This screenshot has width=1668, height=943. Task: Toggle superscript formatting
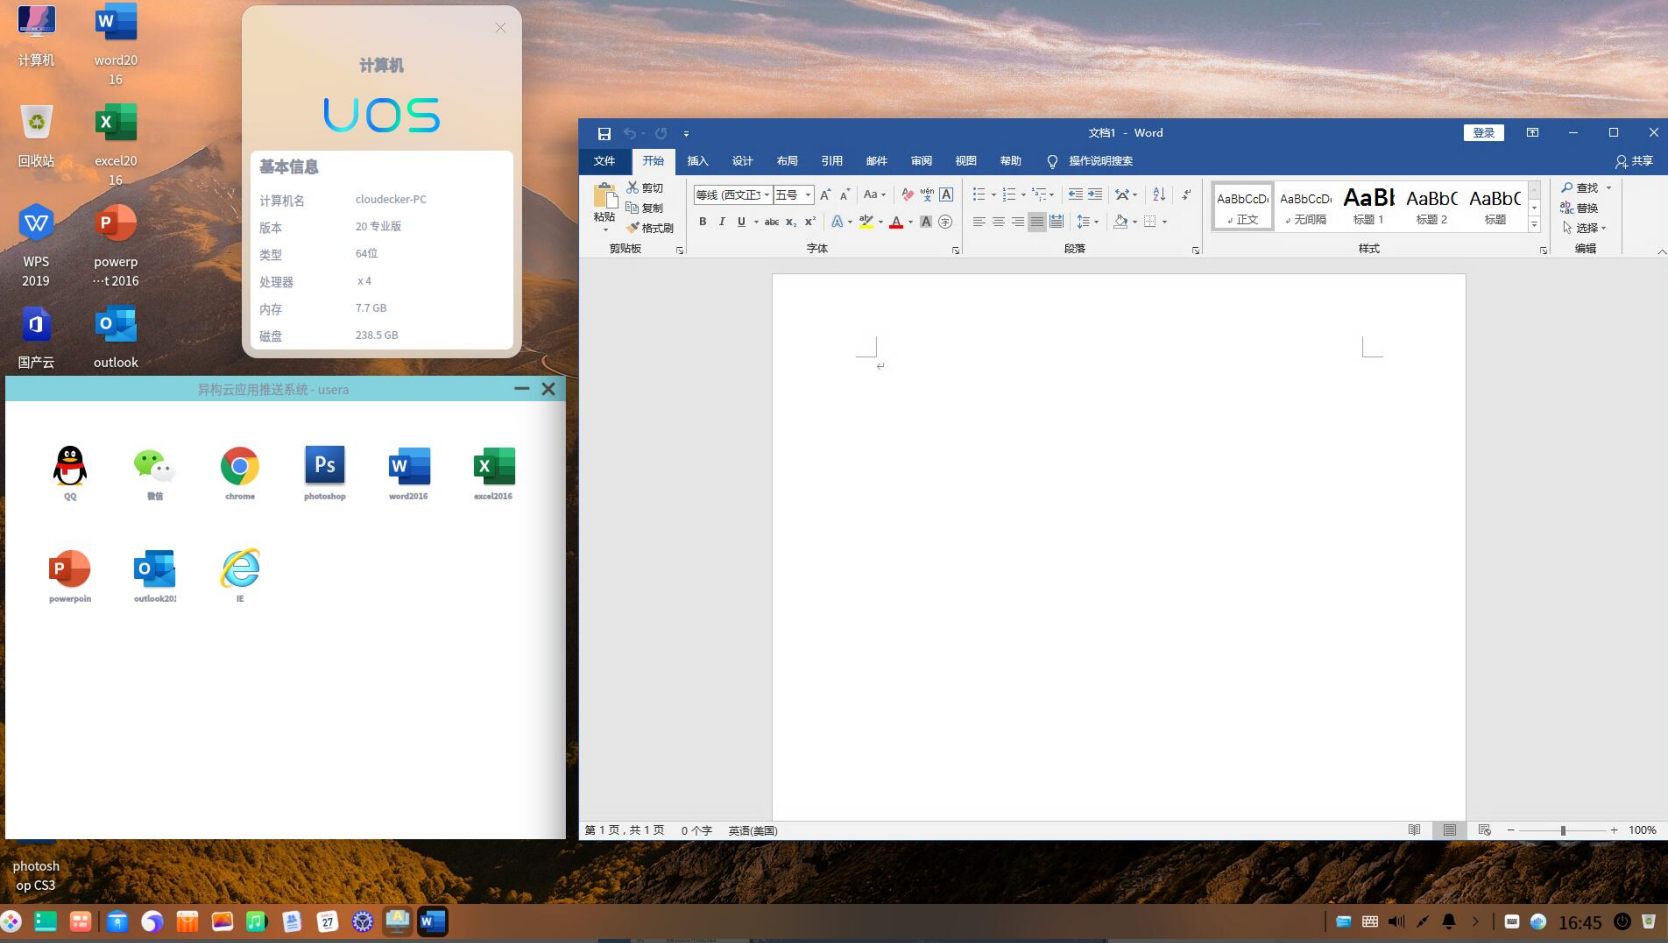pyautogui.click(x=810, y=222)
